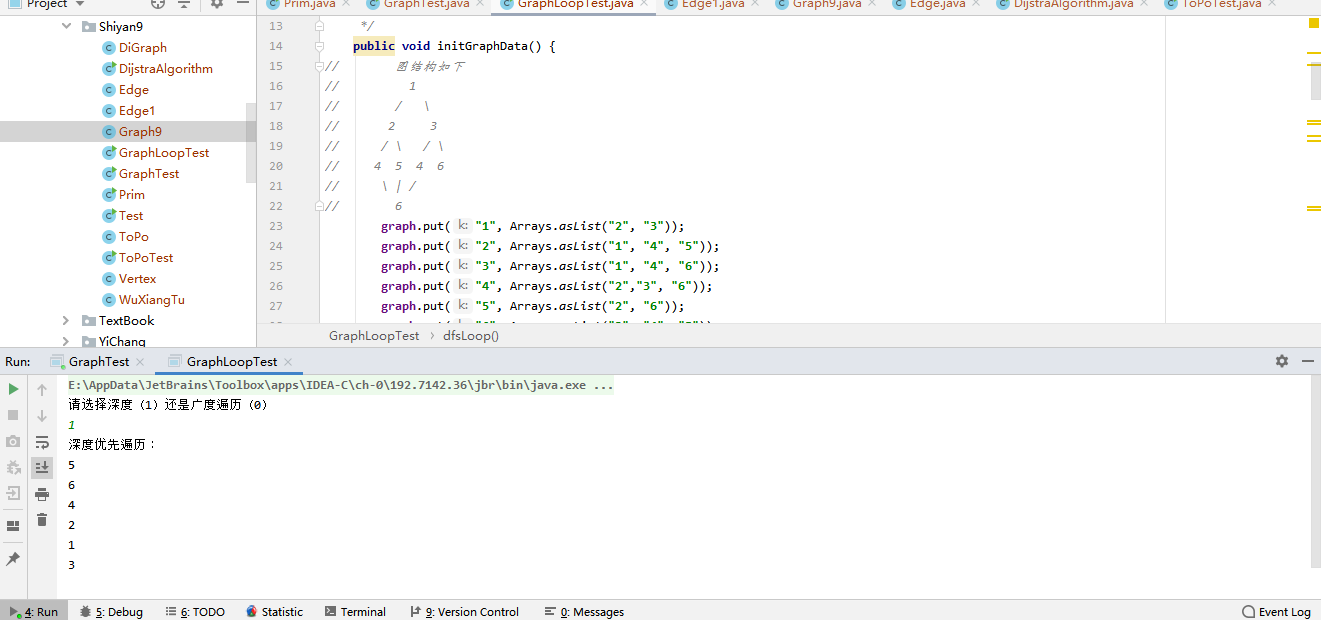Image resolution: width=1321 pixels, height=620 pixels.
Task: Toggle the Run tool window button
Action: click(34, 611)
